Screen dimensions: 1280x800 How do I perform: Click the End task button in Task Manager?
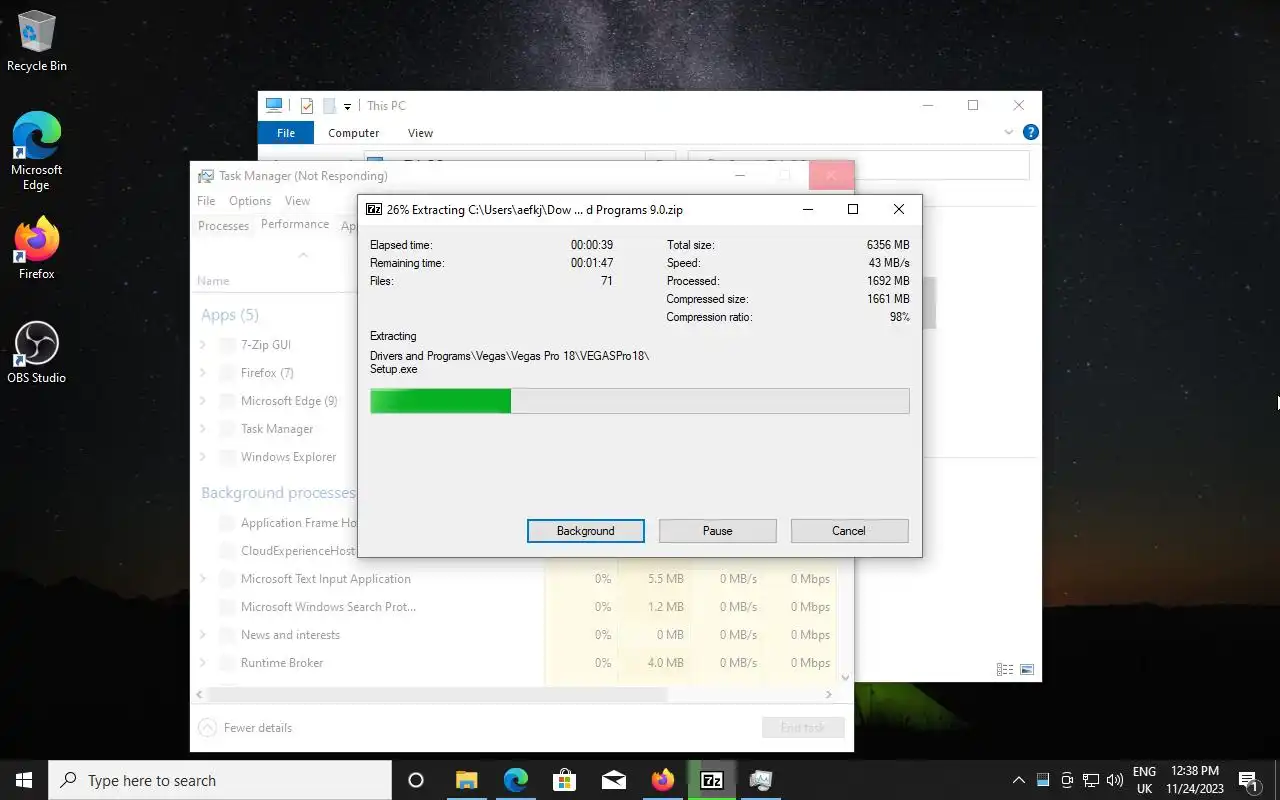[803, 728]
